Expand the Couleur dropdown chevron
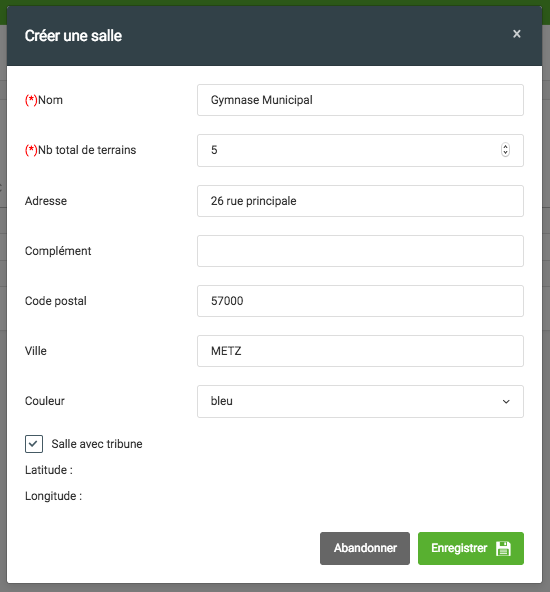Screen dimensions: 550x592 coord(506,401)
